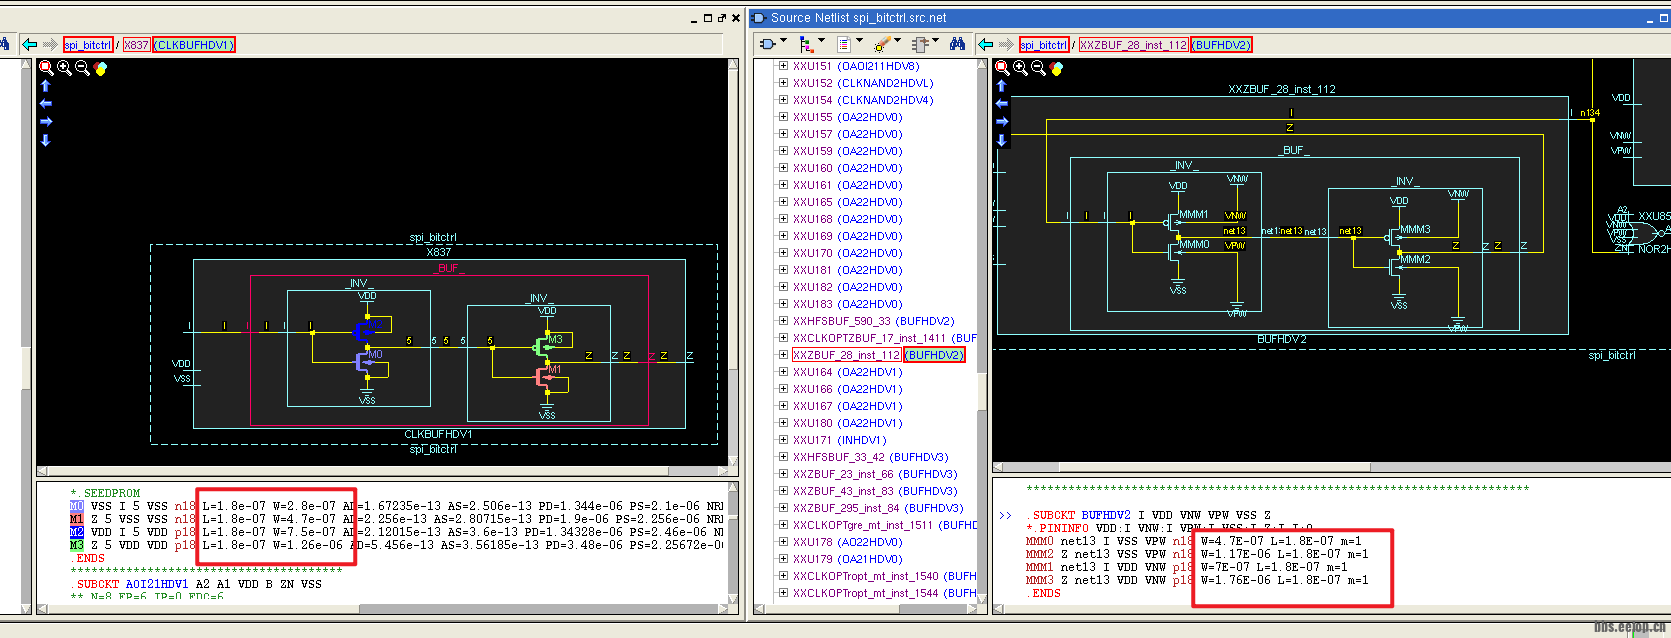Expand the XXU151 (OAOI211HDV8) tree node
This screenshot has height=638, width=1671.
click(x=783, y=66)
